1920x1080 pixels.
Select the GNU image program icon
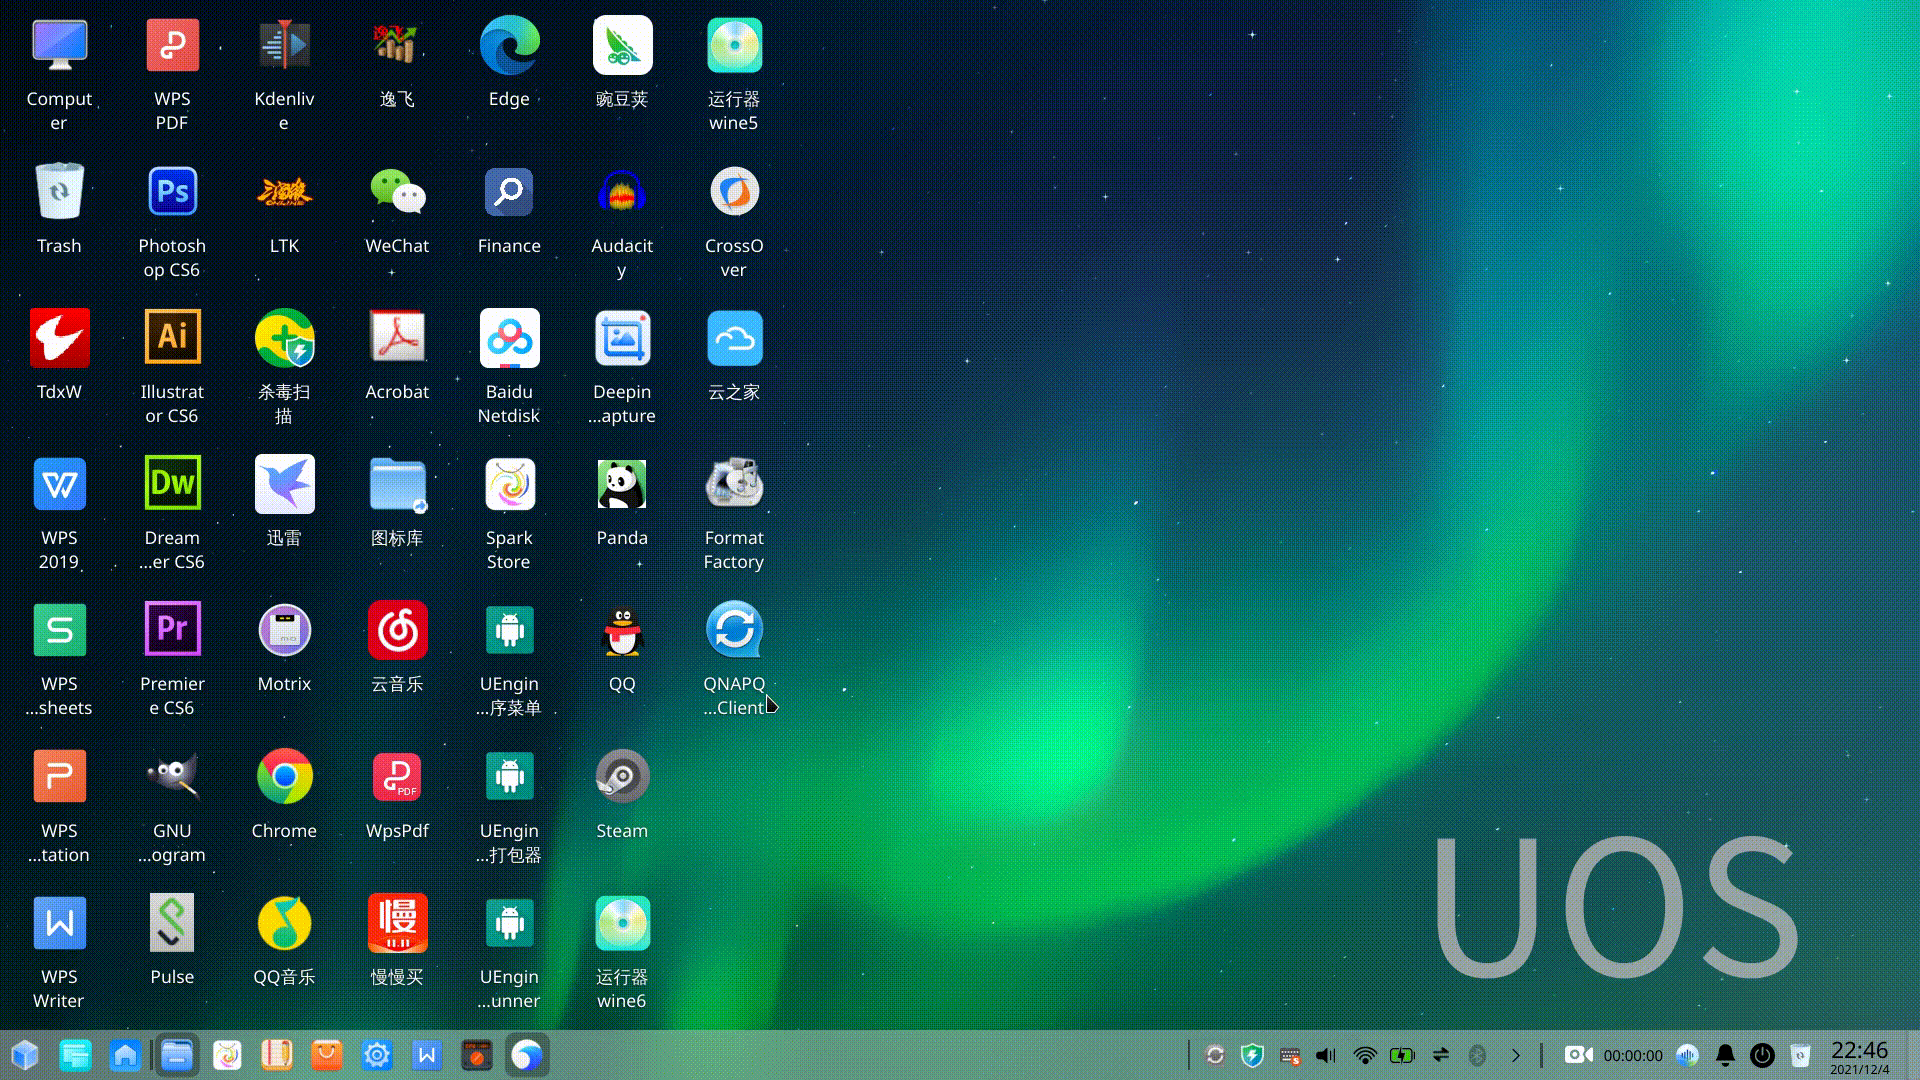pyautogui.click(x=172, y=777)
